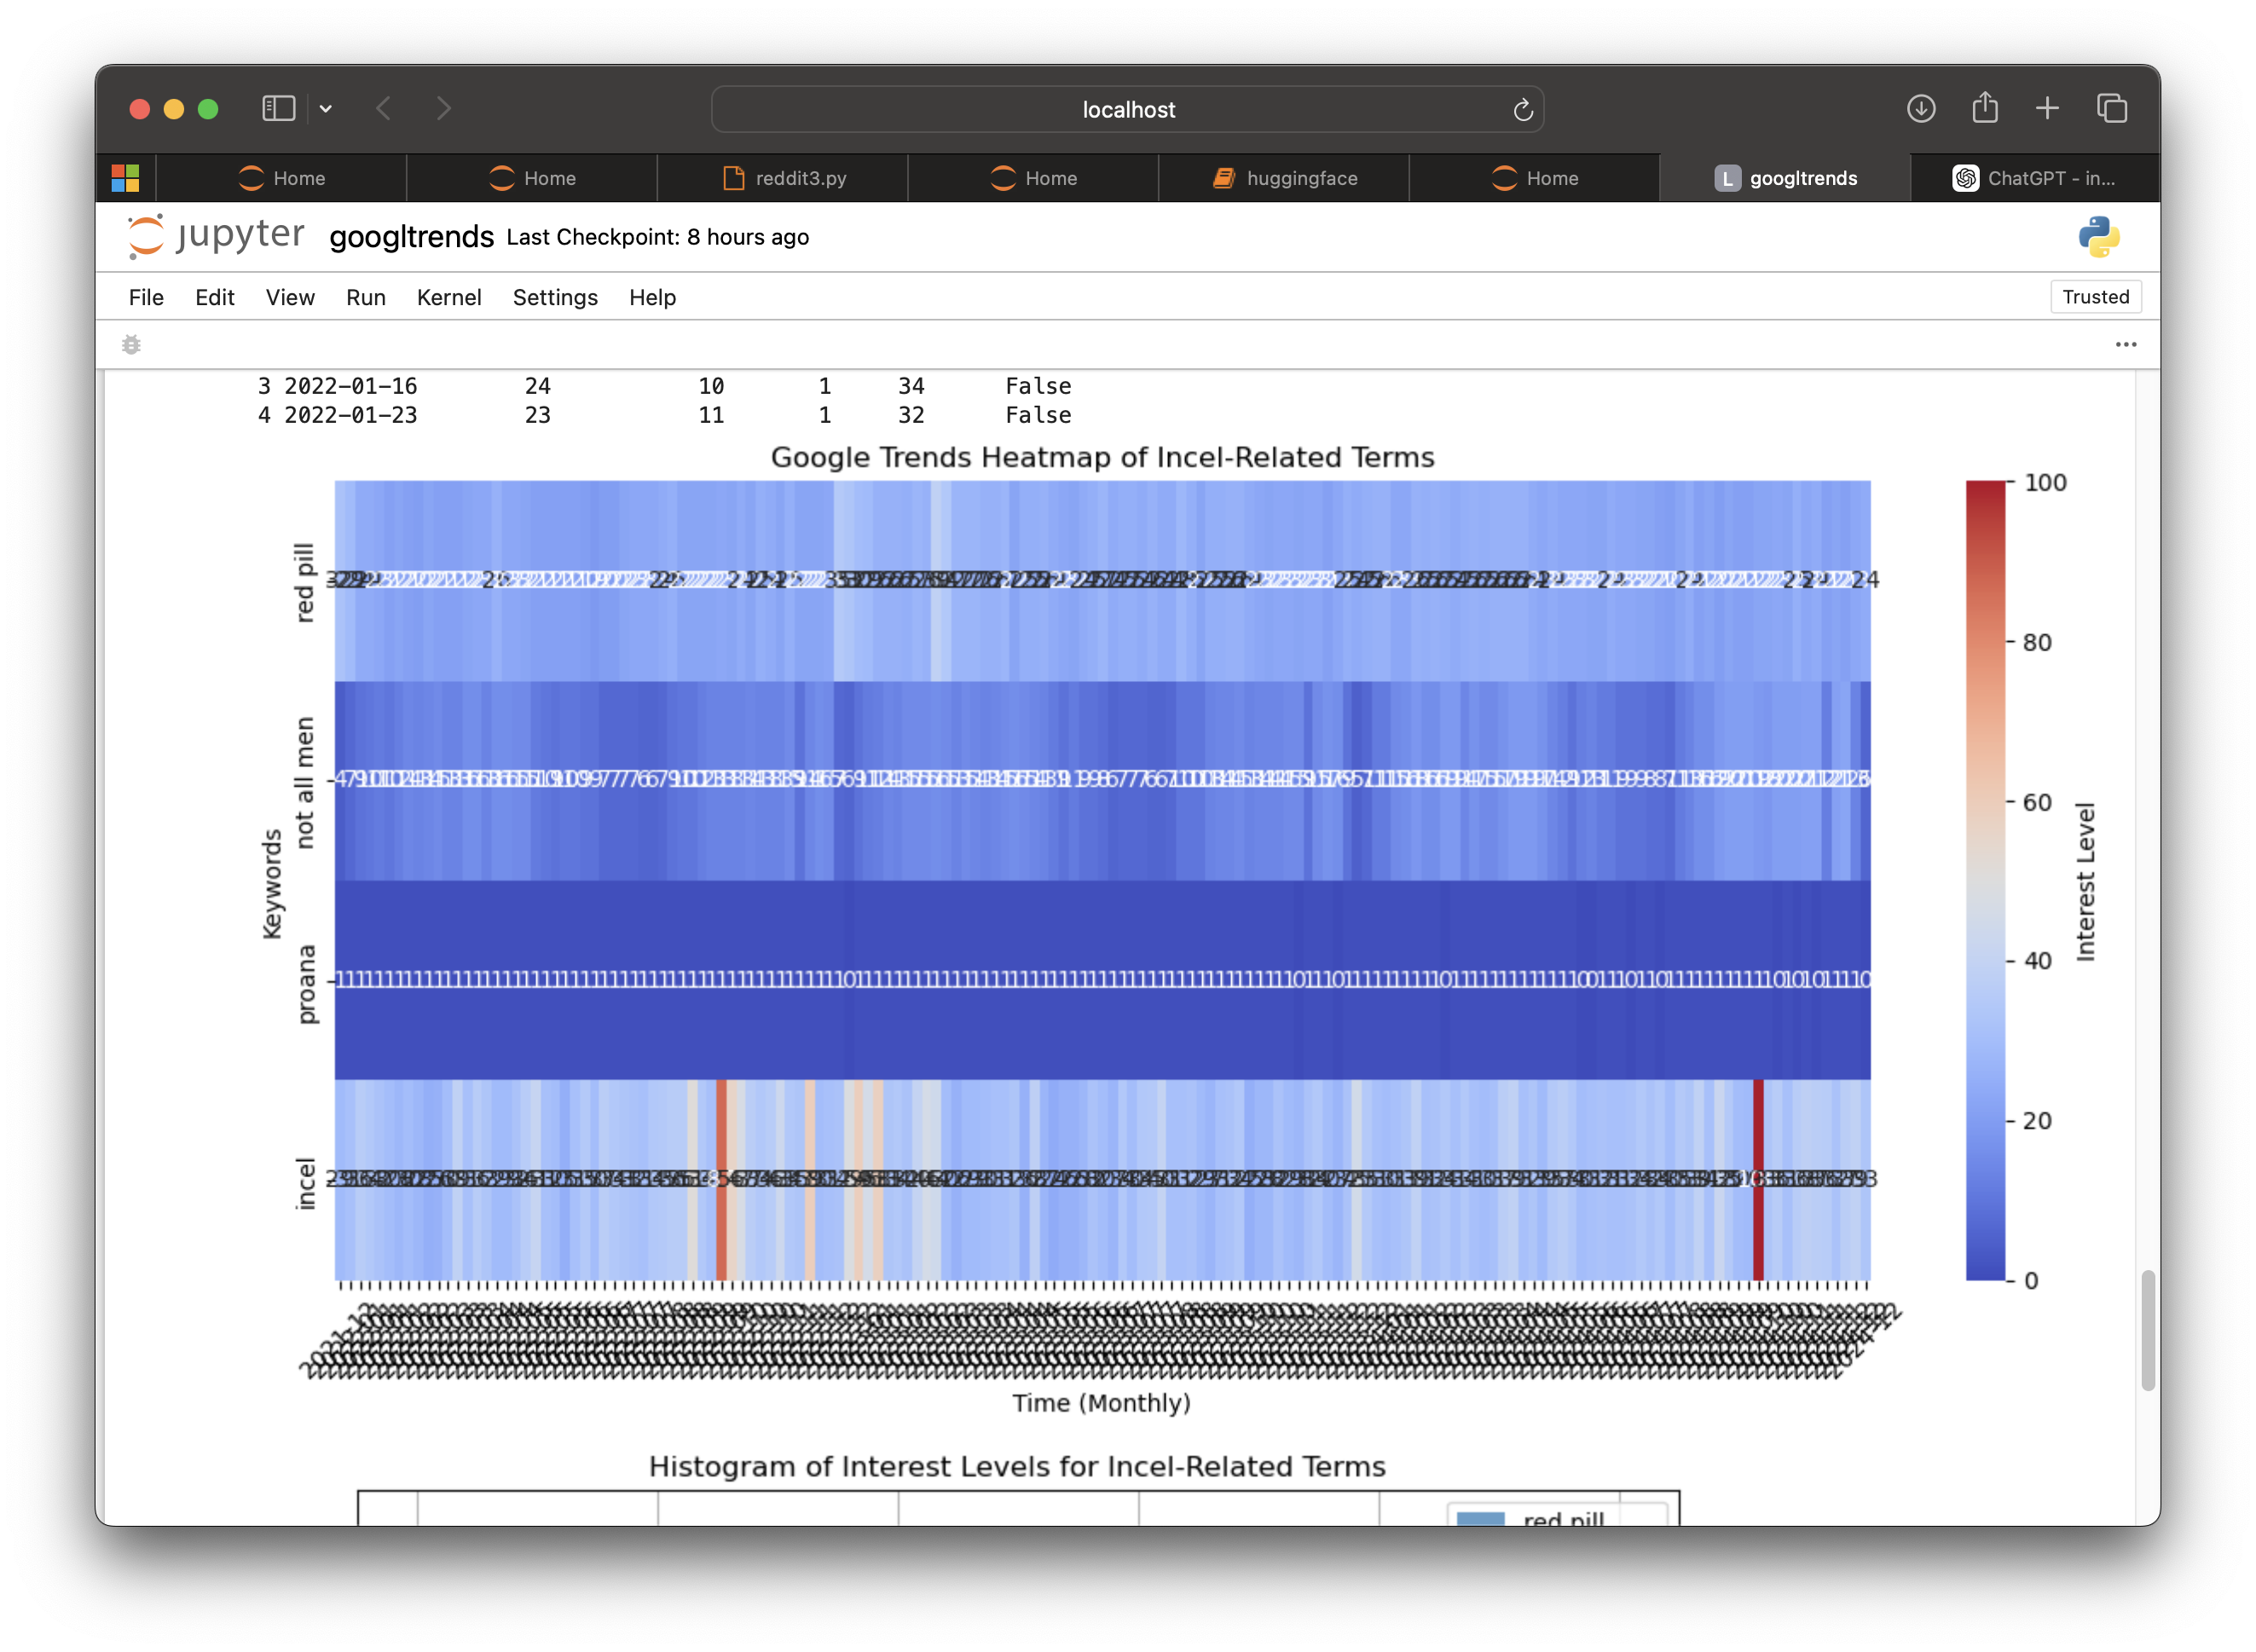This screenshot has height=1652, width=2256.
Task: Click the Python kernel icon top right
Action: click(2100, 237)
